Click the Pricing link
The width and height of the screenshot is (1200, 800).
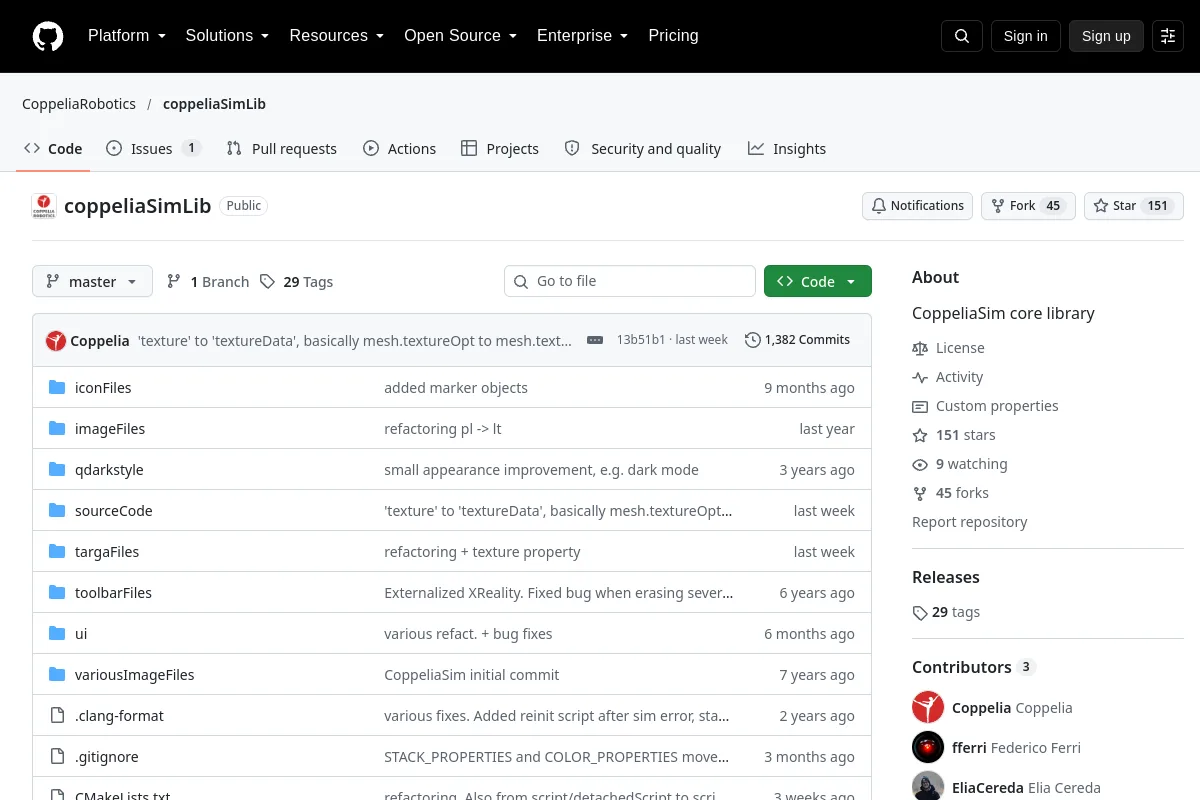coord(673,36)
